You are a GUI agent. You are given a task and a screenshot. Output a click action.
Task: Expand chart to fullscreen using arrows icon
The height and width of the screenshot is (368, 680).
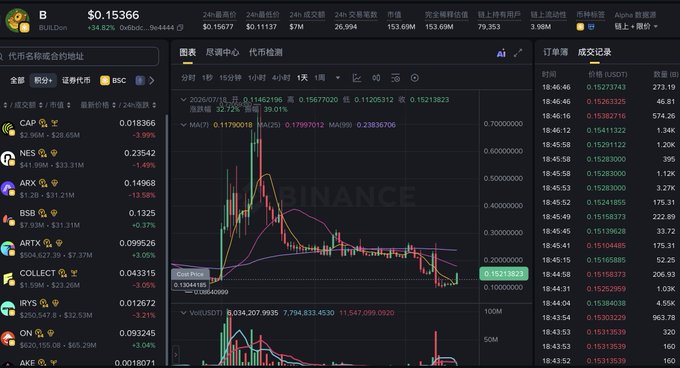518,53
